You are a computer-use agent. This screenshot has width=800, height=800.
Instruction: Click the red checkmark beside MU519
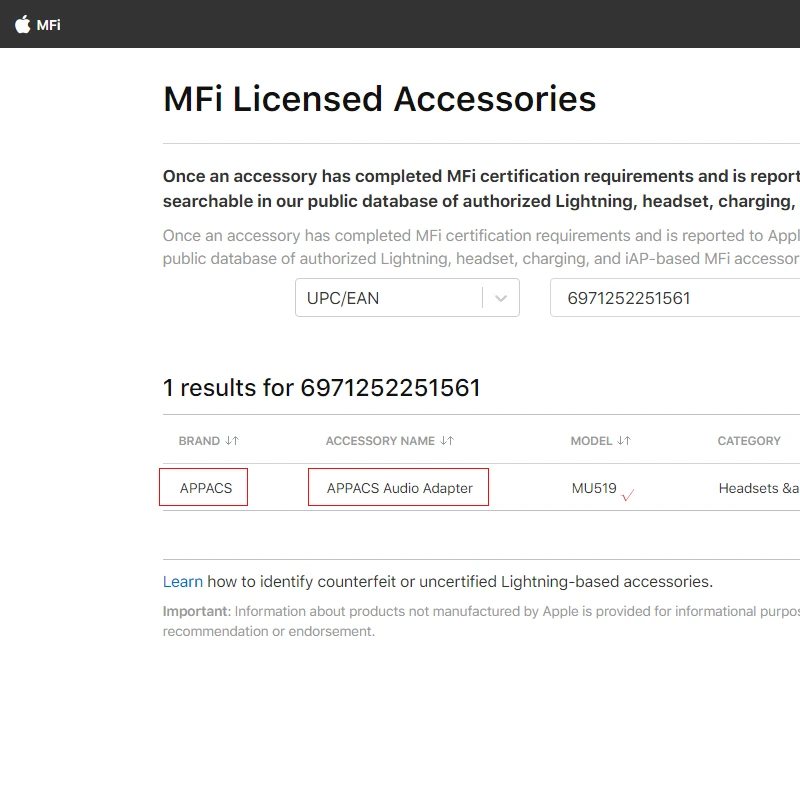tap(628, 494)
